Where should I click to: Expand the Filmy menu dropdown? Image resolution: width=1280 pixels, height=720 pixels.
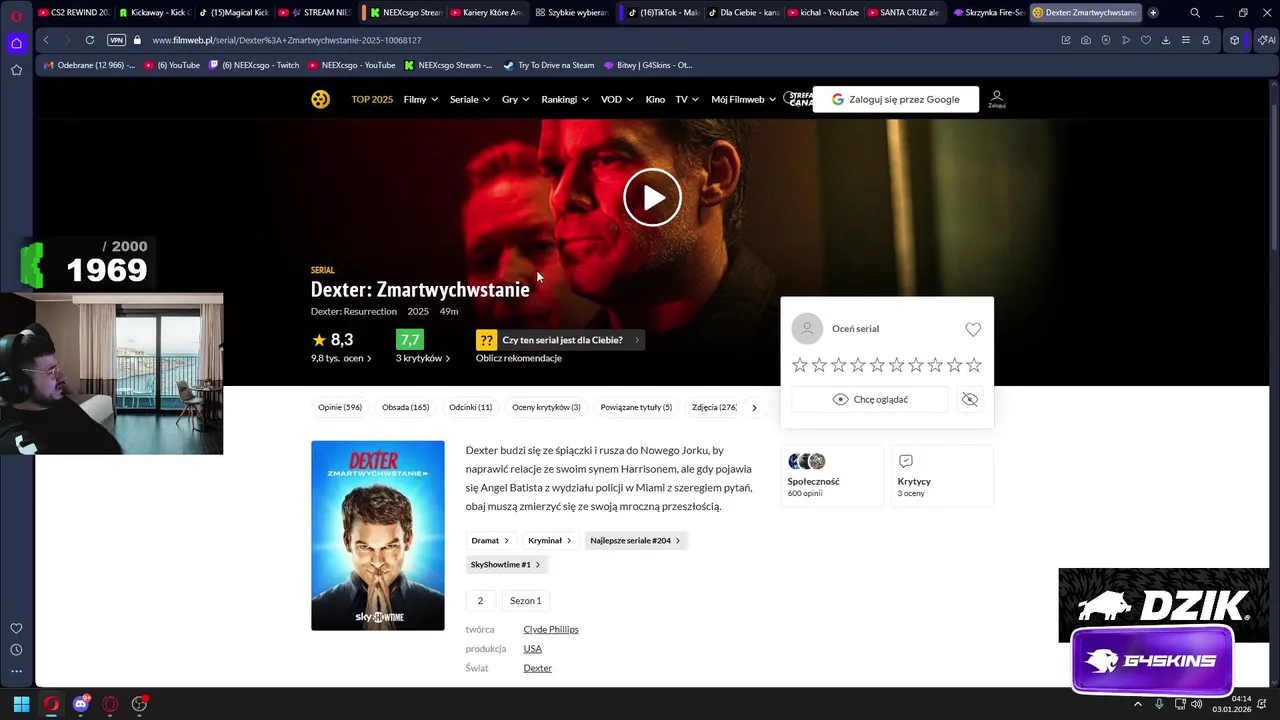click(421, 99)
